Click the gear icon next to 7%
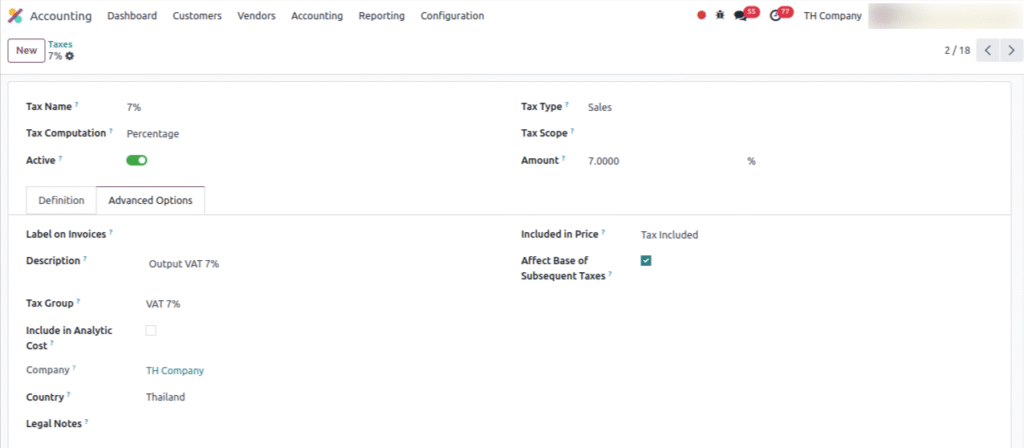This screenshot has width=1024, height=448. 70,56
